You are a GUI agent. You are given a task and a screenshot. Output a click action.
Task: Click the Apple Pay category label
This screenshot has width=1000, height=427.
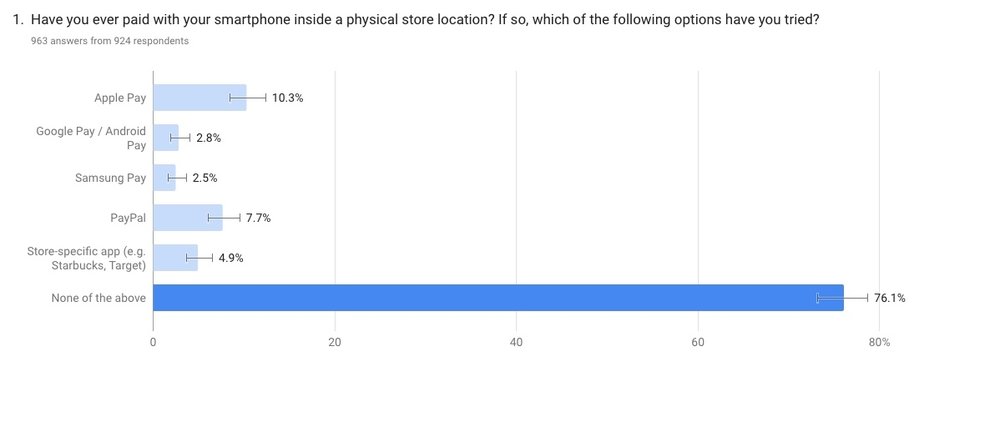[120, 98]
